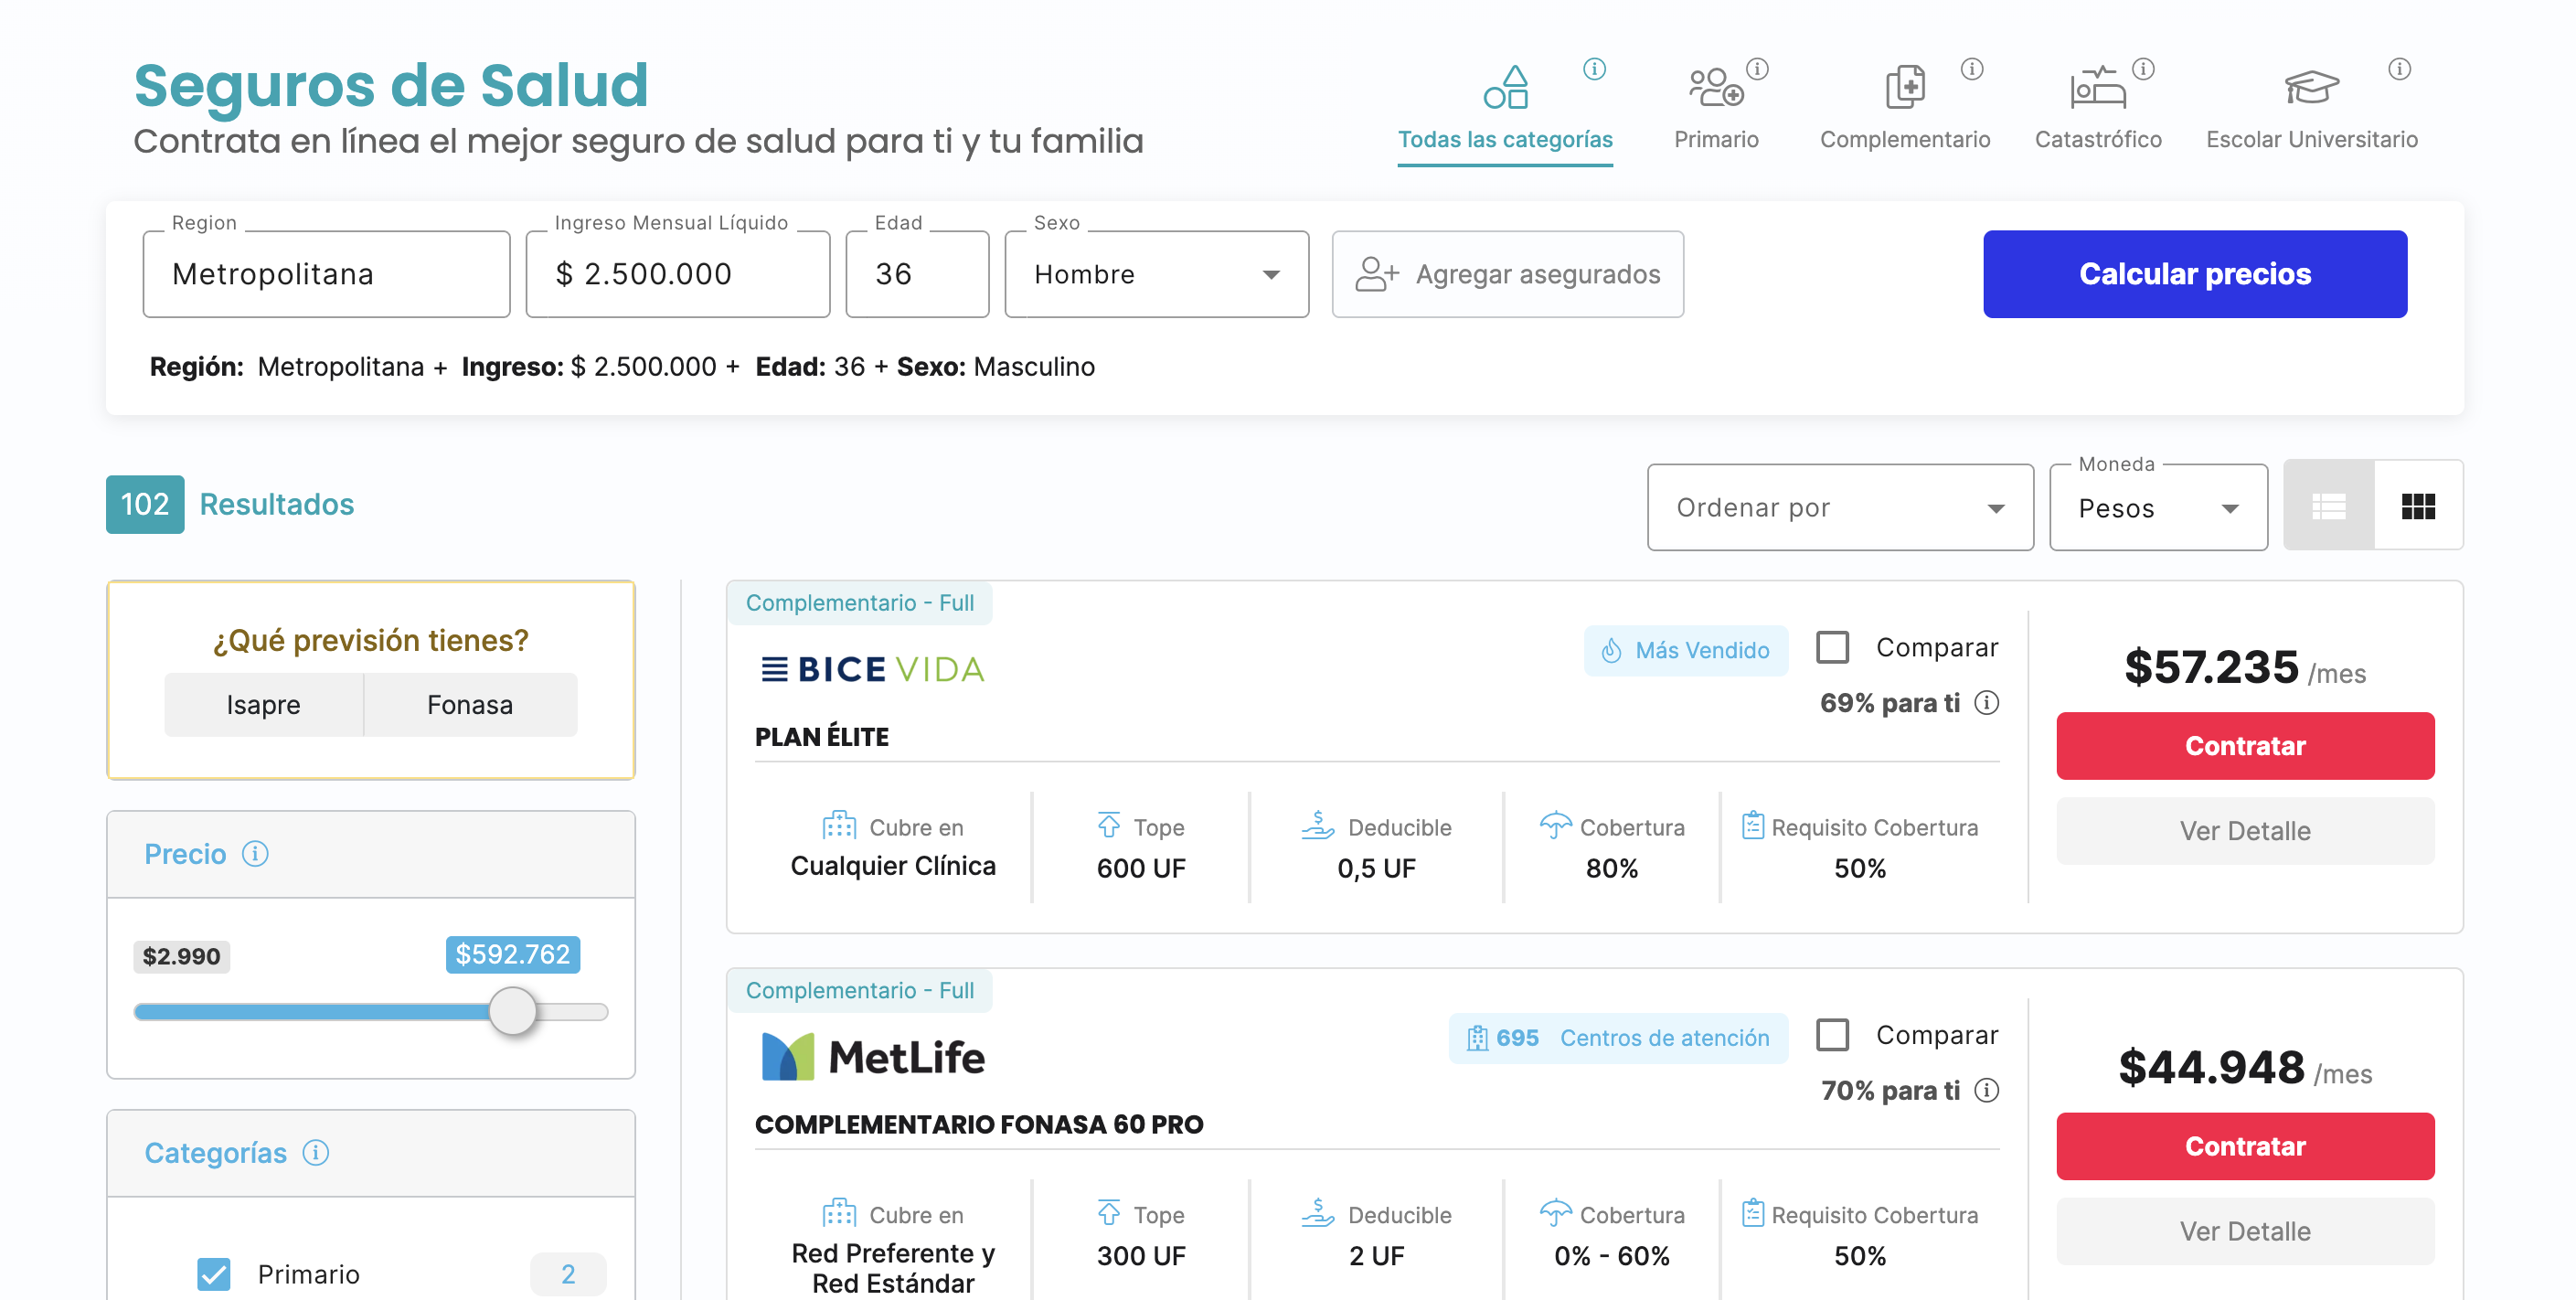The image size is (2576, 1300).
Task: Switch to list view layout icon
Action: click(x=2328, y=506)
